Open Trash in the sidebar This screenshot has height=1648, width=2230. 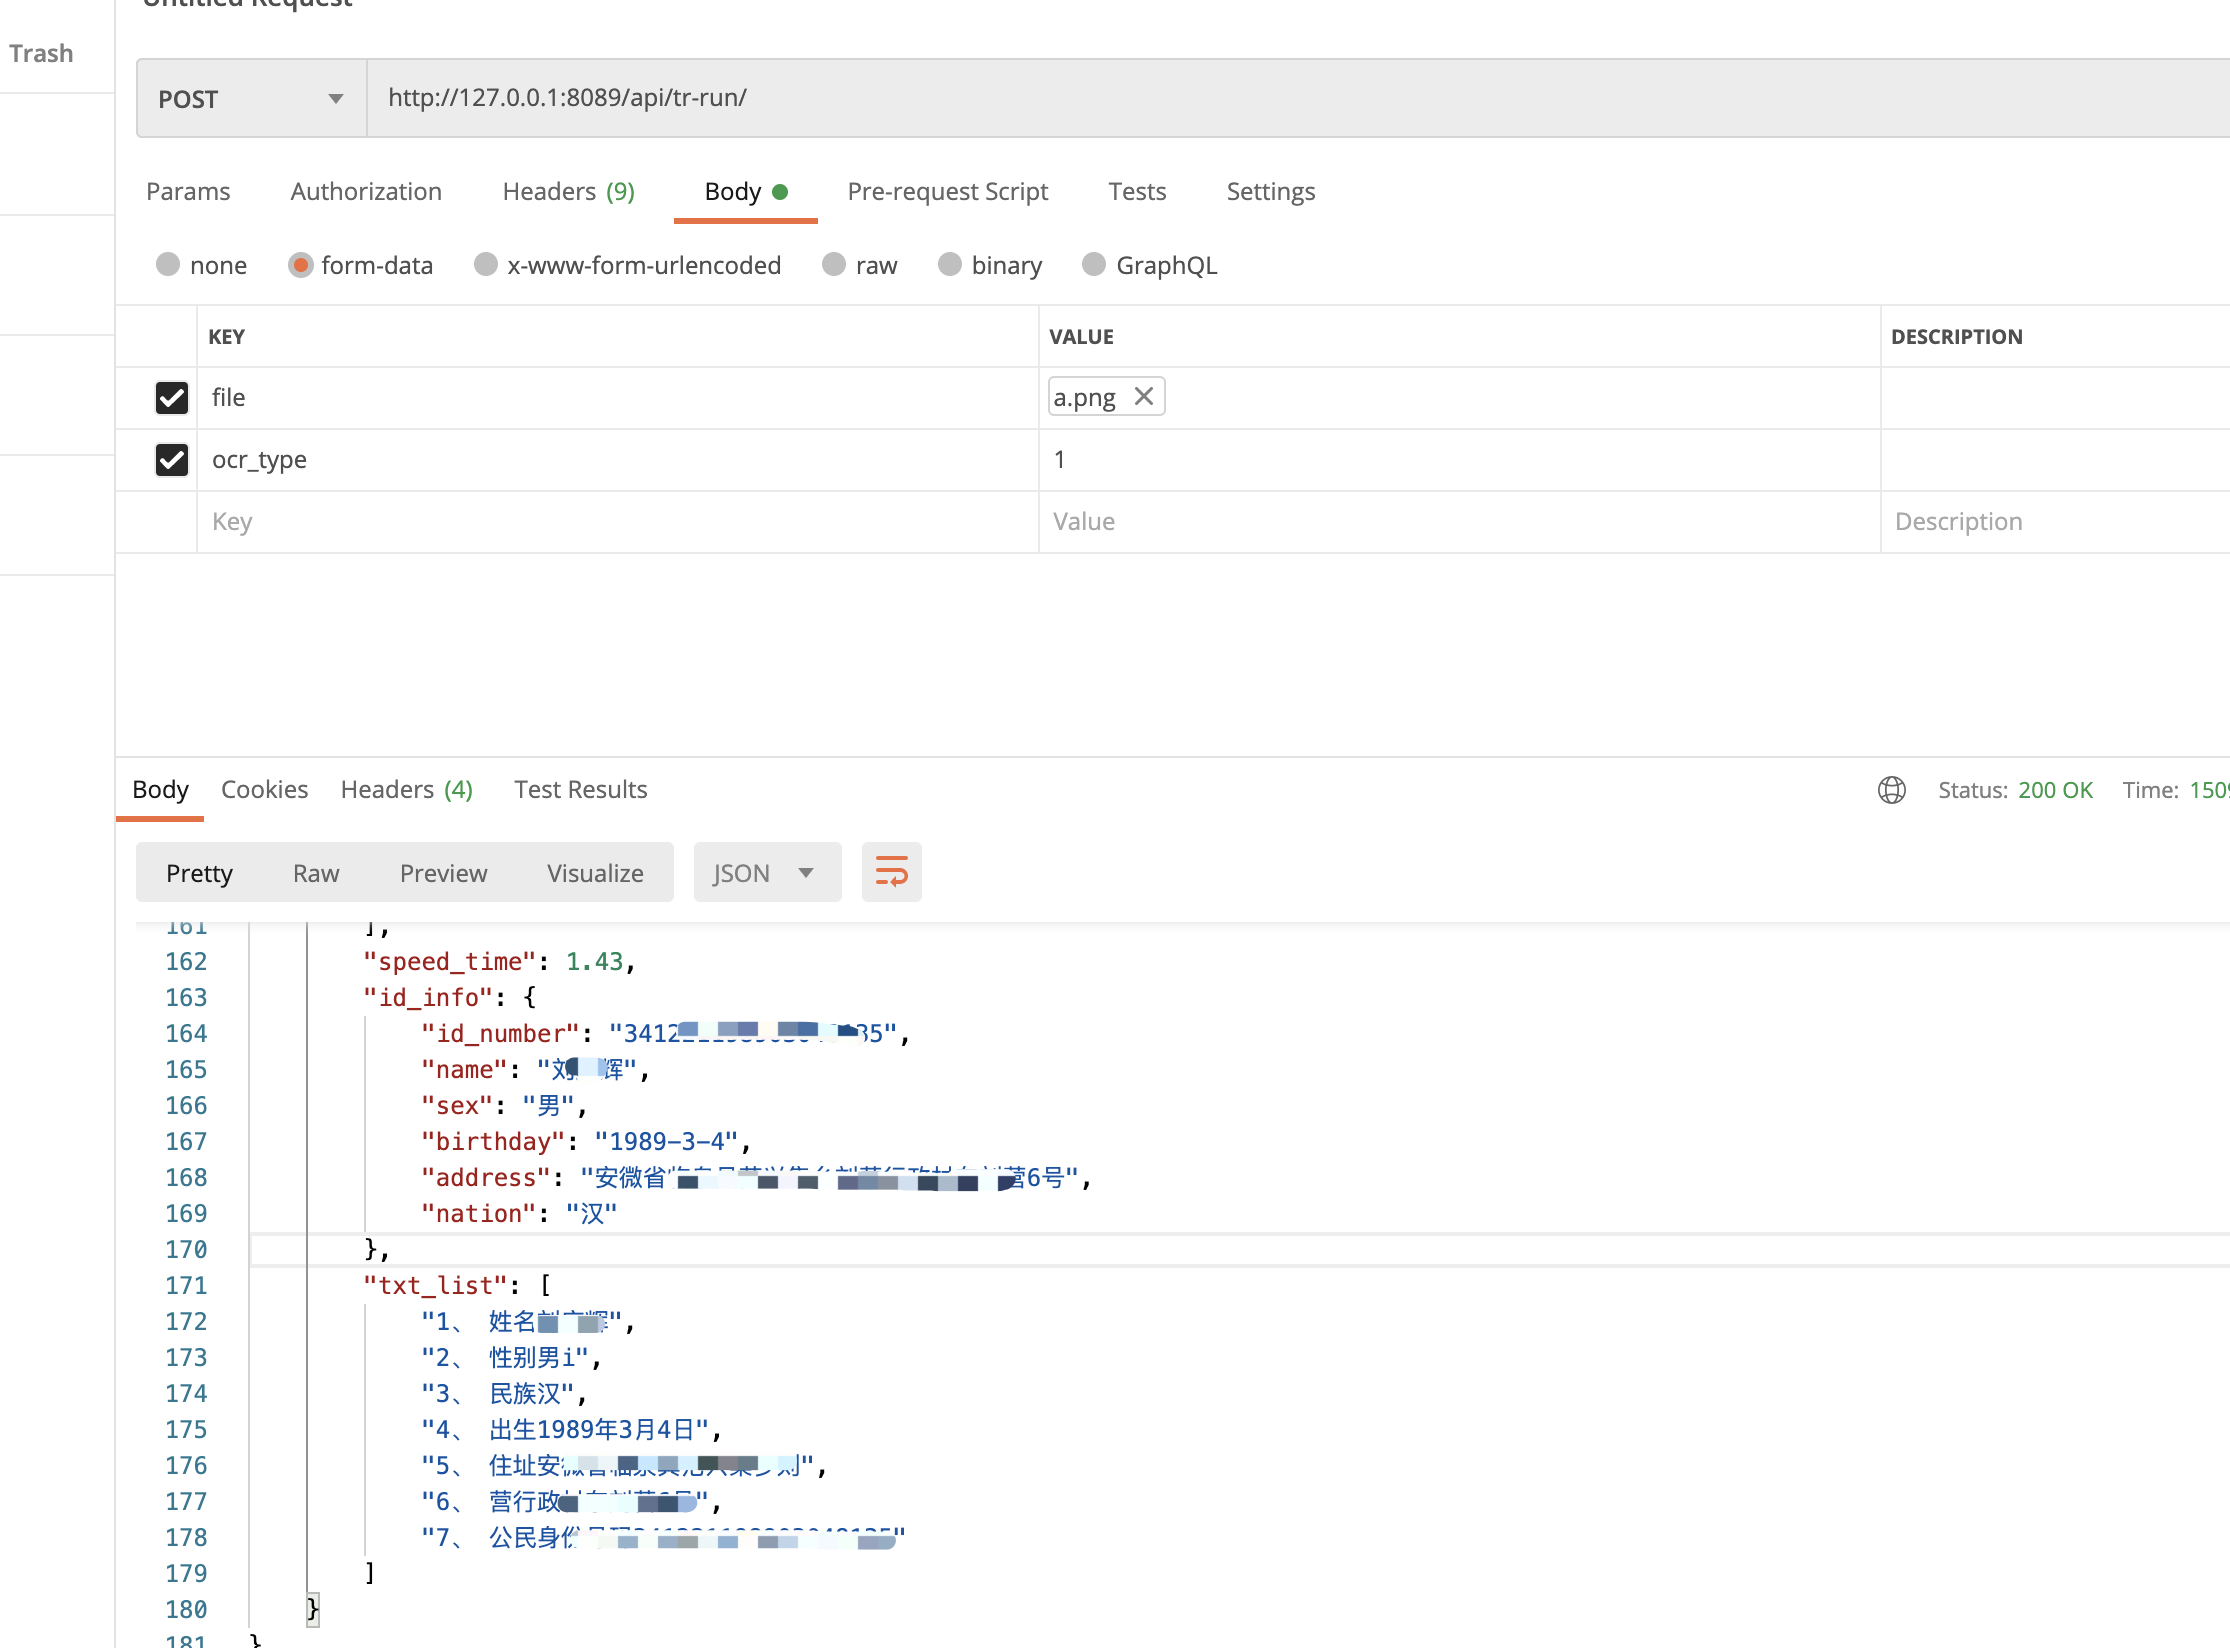pos(42,53)
